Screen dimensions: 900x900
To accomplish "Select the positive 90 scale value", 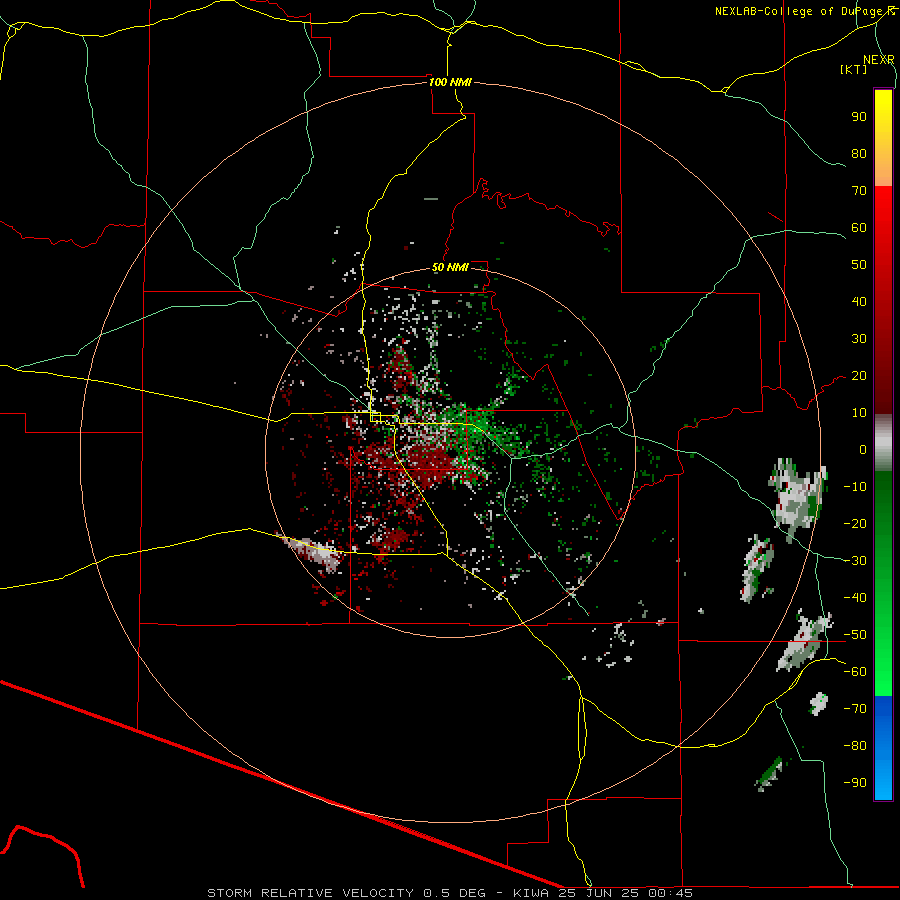I will pos(859,117).
